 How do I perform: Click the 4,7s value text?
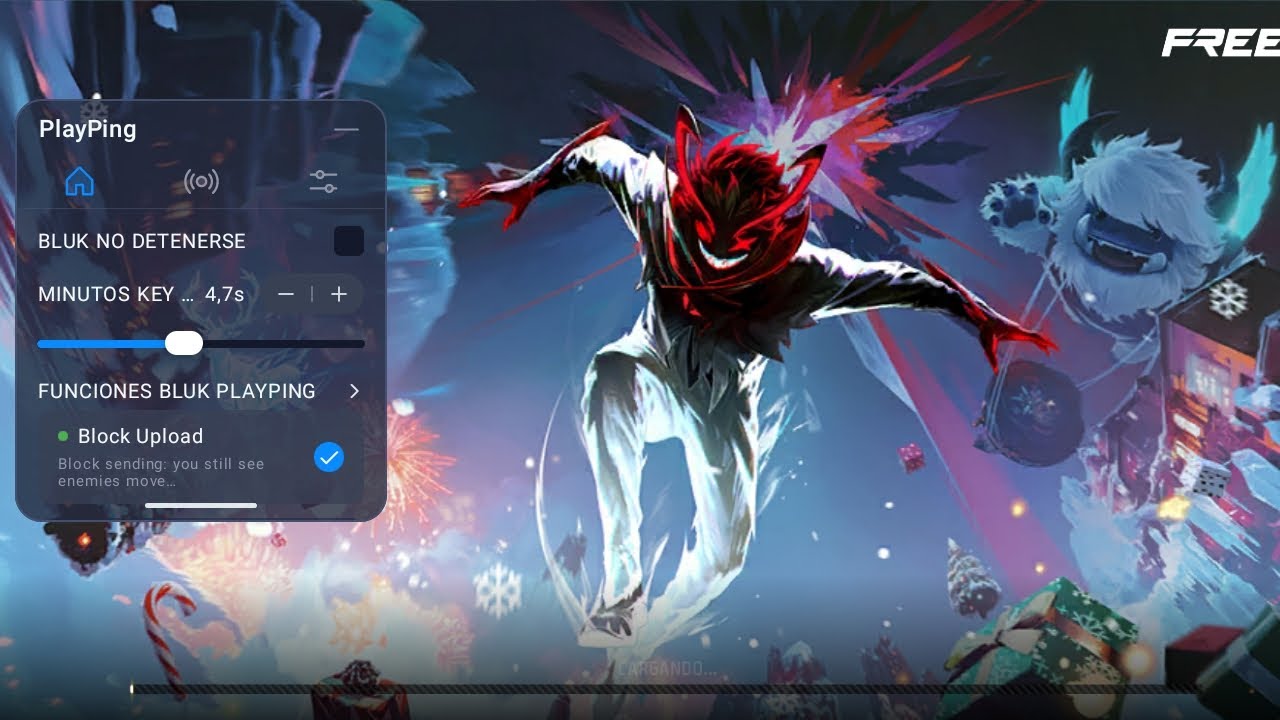point(225,295)
